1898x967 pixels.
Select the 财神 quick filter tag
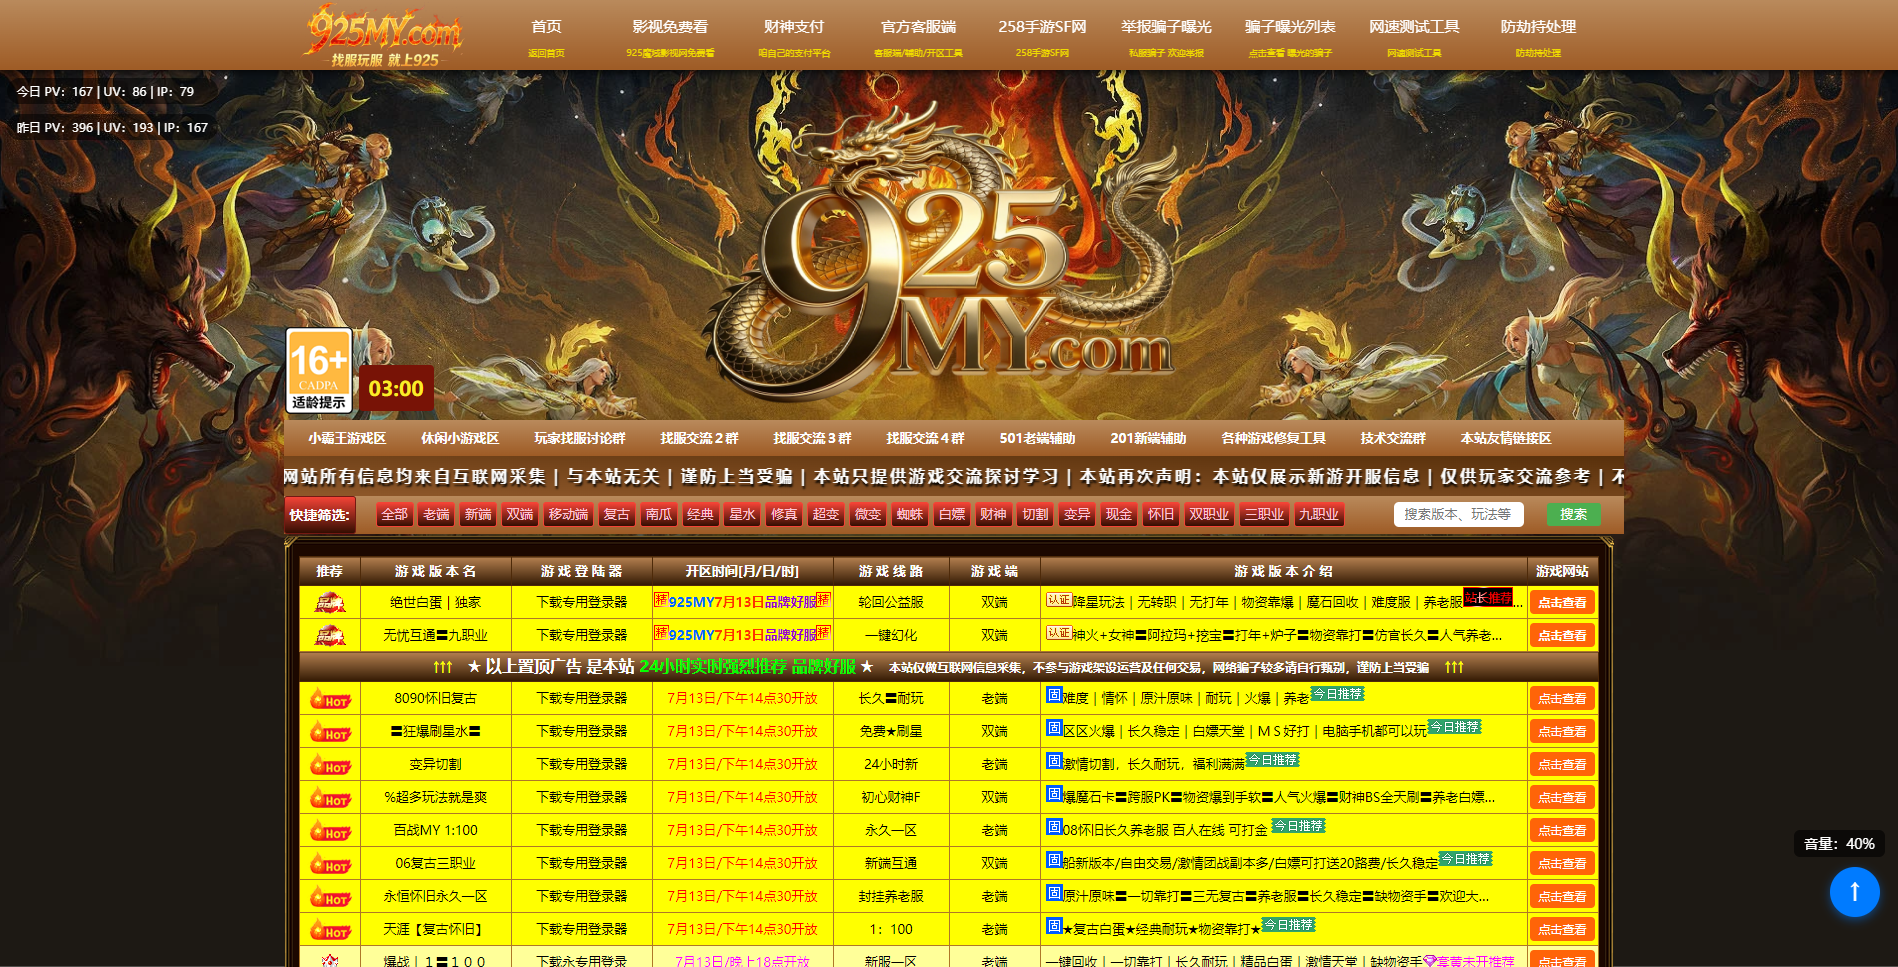click(993, 514)
